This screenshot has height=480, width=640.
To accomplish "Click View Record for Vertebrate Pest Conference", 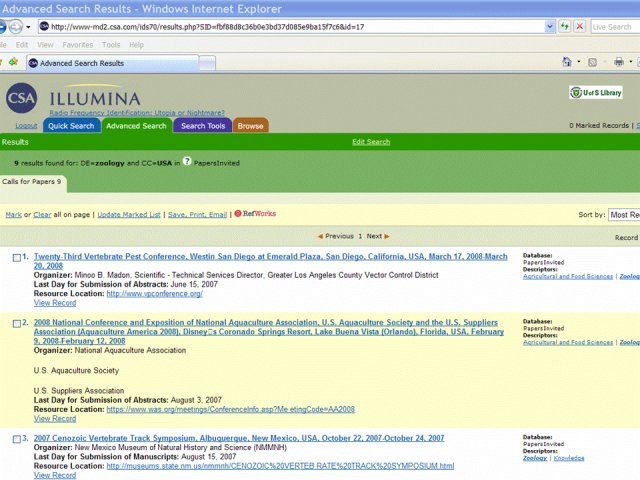I will coord(55,303).
